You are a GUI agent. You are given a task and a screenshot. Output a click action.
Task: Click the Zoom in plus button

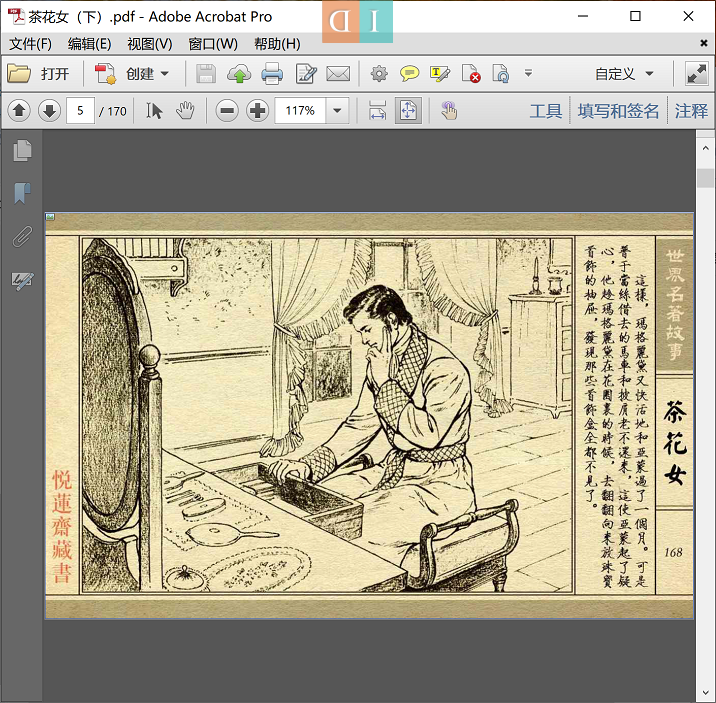coord(258,110)
